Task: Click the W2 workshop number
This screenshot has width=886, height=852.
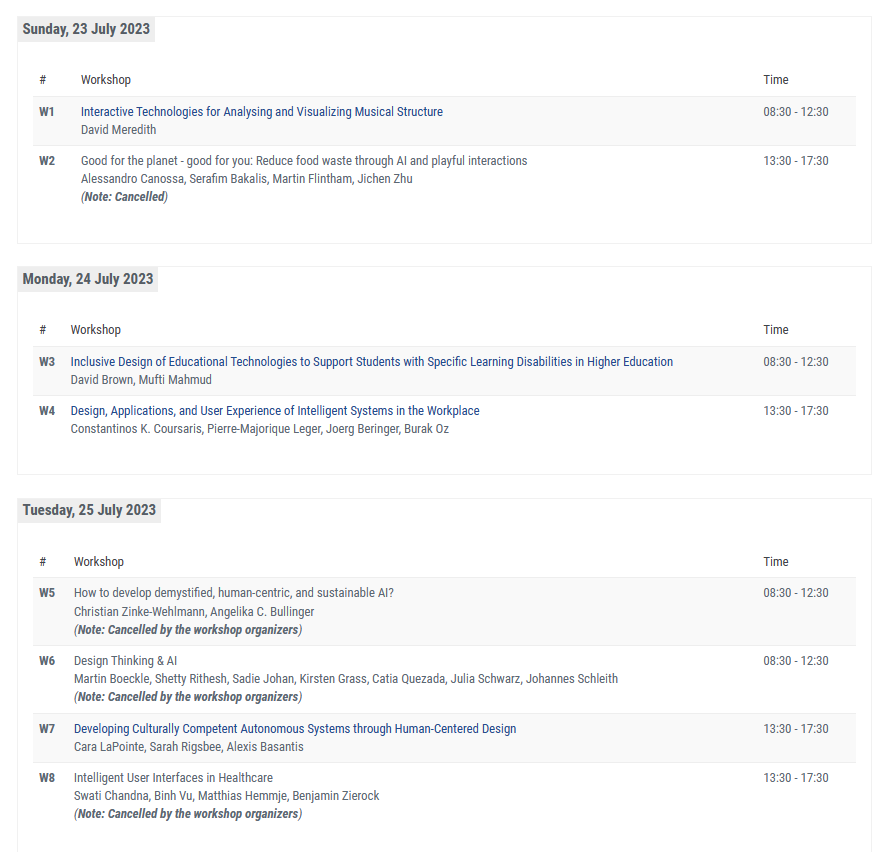Action: coord(47,161)
